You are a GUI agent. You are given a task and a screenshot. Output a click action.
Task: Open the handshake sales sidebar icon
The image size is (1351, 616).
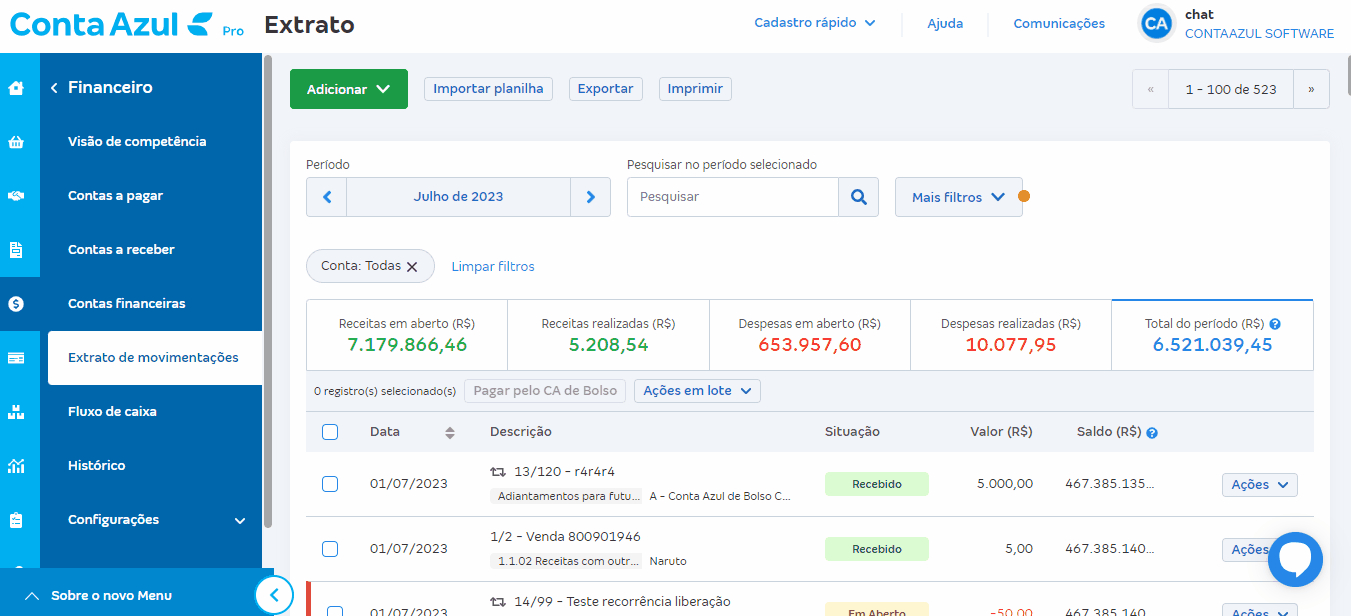tap(16, 196)
